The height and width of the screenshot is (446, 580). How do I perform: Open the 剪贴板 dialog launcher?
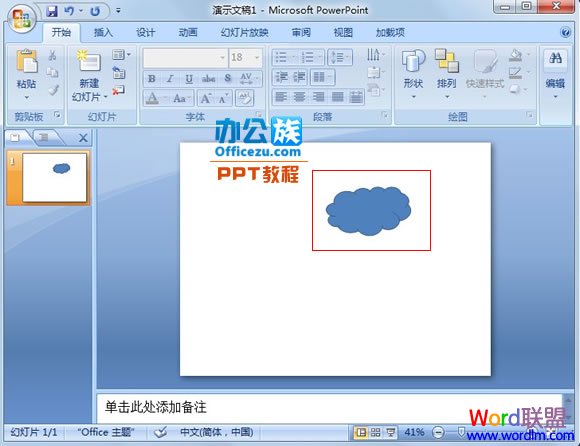(x=57, y=115)
